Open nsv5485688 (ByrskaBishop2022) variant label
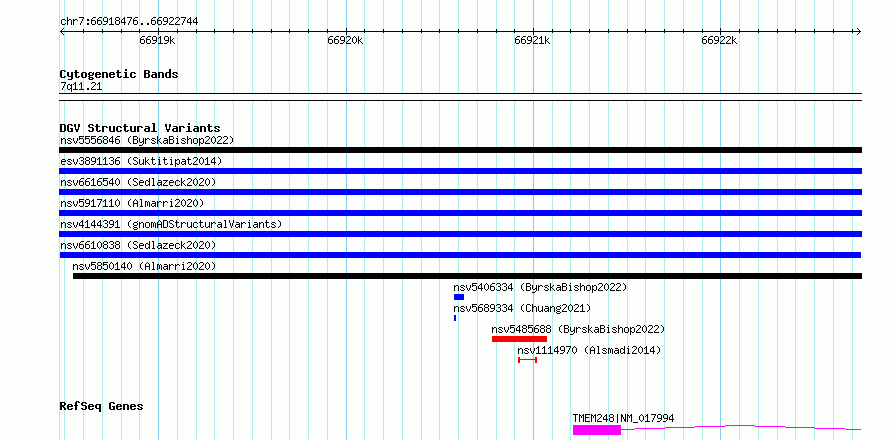 coord(578,329)
